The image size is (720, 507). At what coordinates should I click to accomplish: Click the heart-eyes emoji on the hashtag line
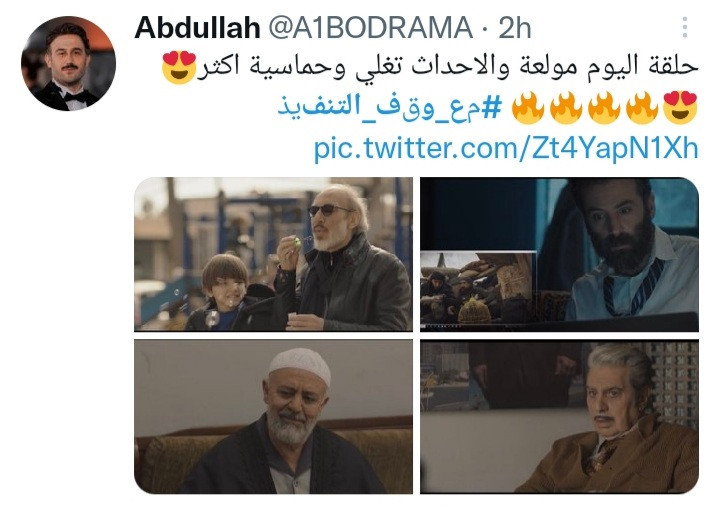pos(681,108)
